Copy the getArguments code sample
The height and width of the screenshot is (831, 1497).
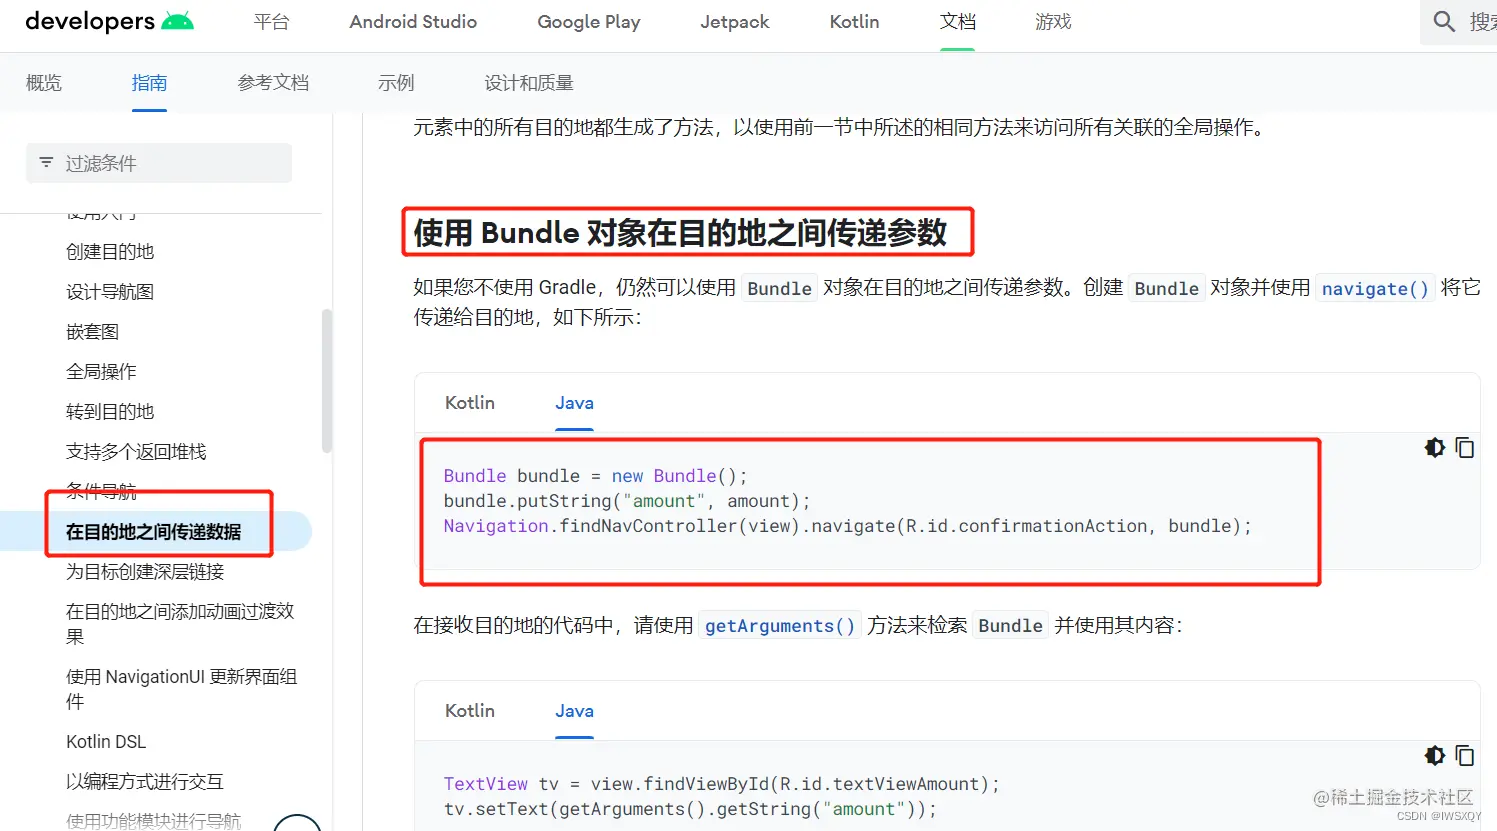point(1465,756)
